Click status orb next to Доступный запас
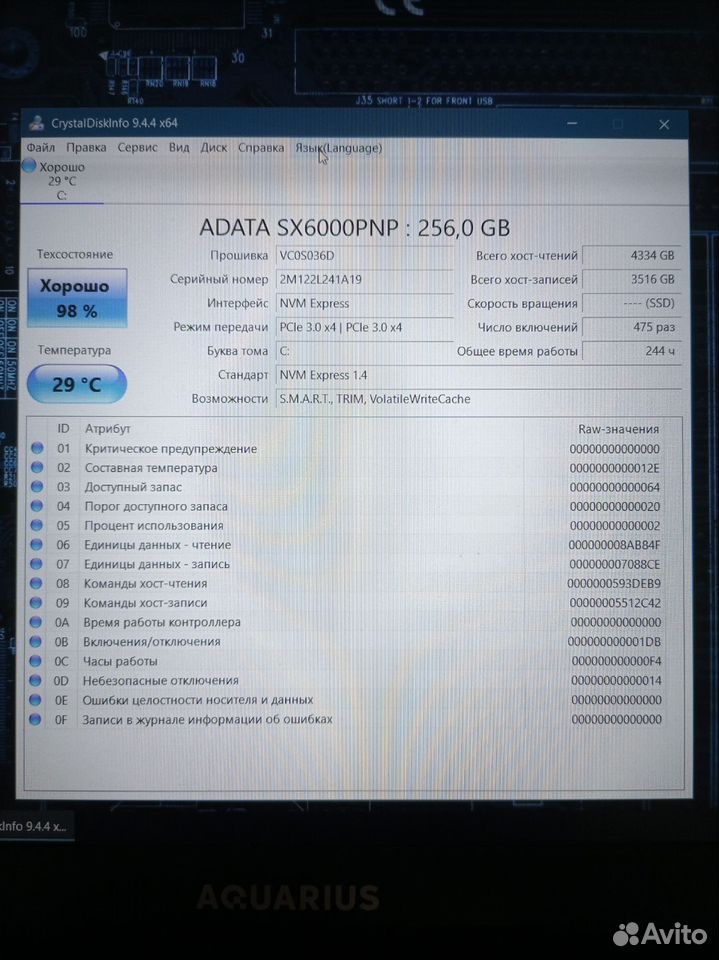The image size is (719, 960). pos(38,487)
